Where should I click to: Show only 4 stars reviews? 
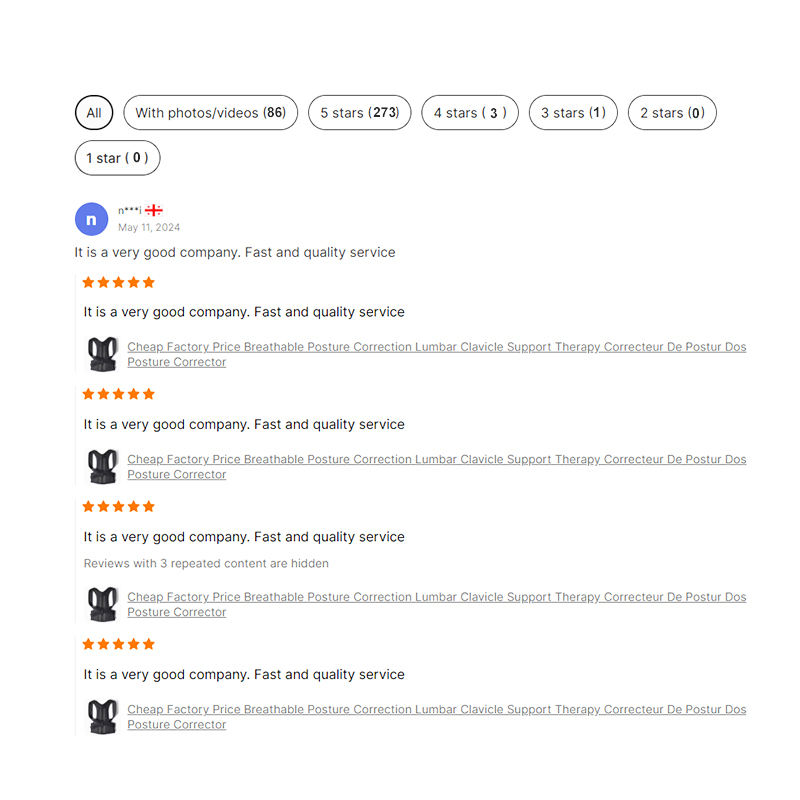tap(470, 113)
